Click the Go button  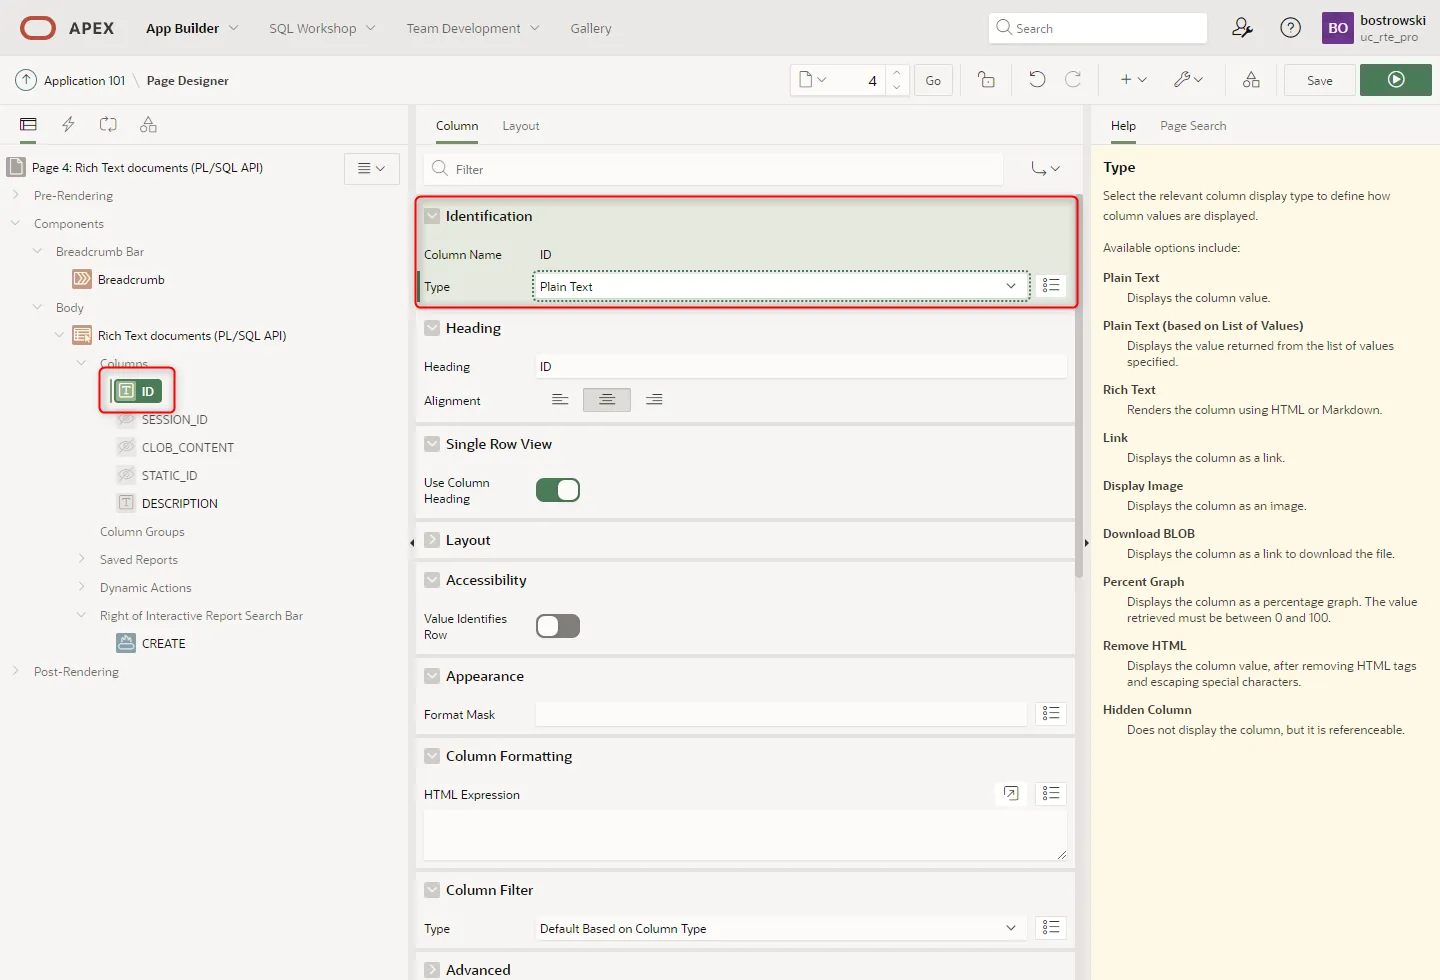(x=932, y=80)
